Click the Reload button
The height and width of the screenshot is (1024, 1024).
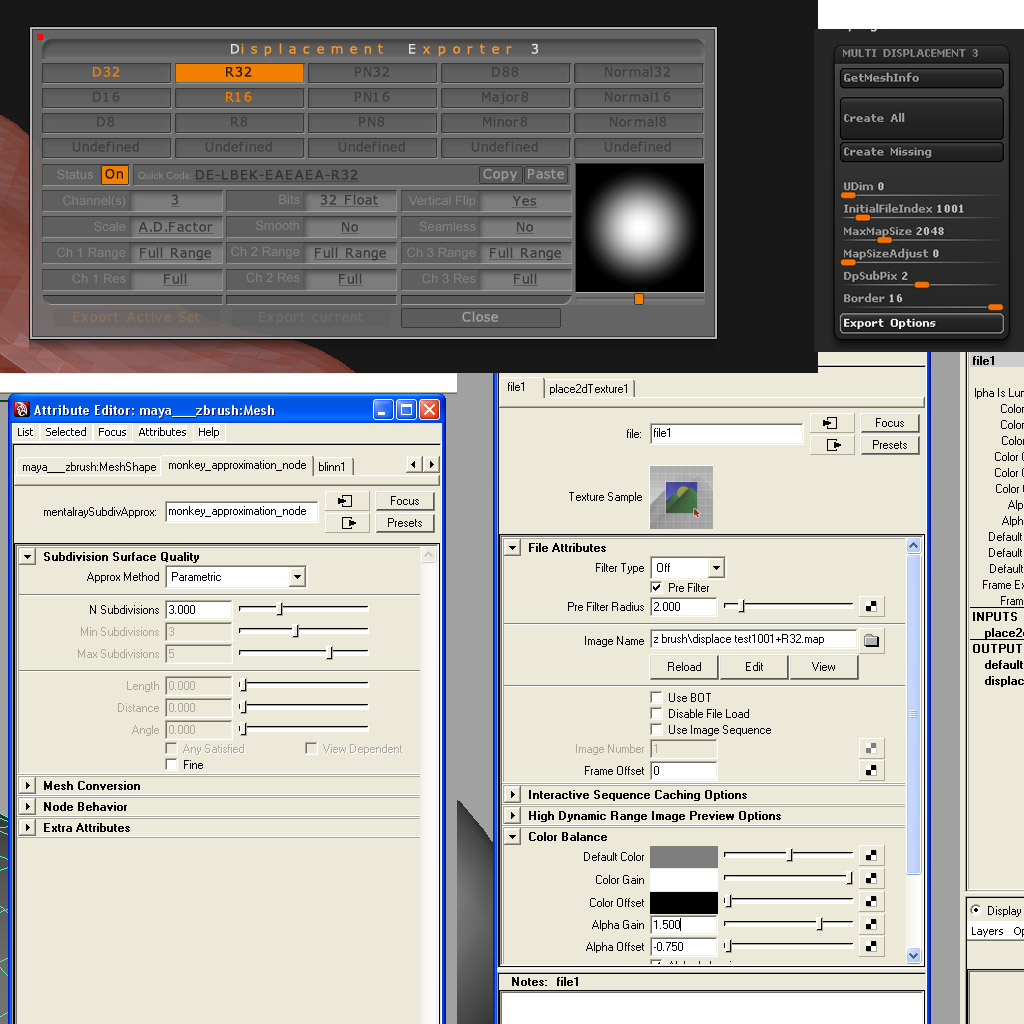pyautogui.click(x=684, y=667)
